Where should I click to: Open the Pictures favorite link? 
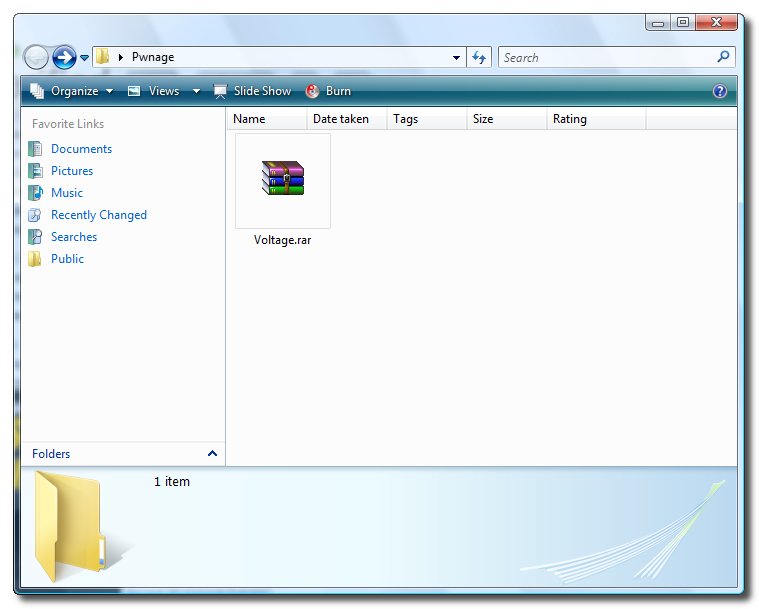coord(72,171)
